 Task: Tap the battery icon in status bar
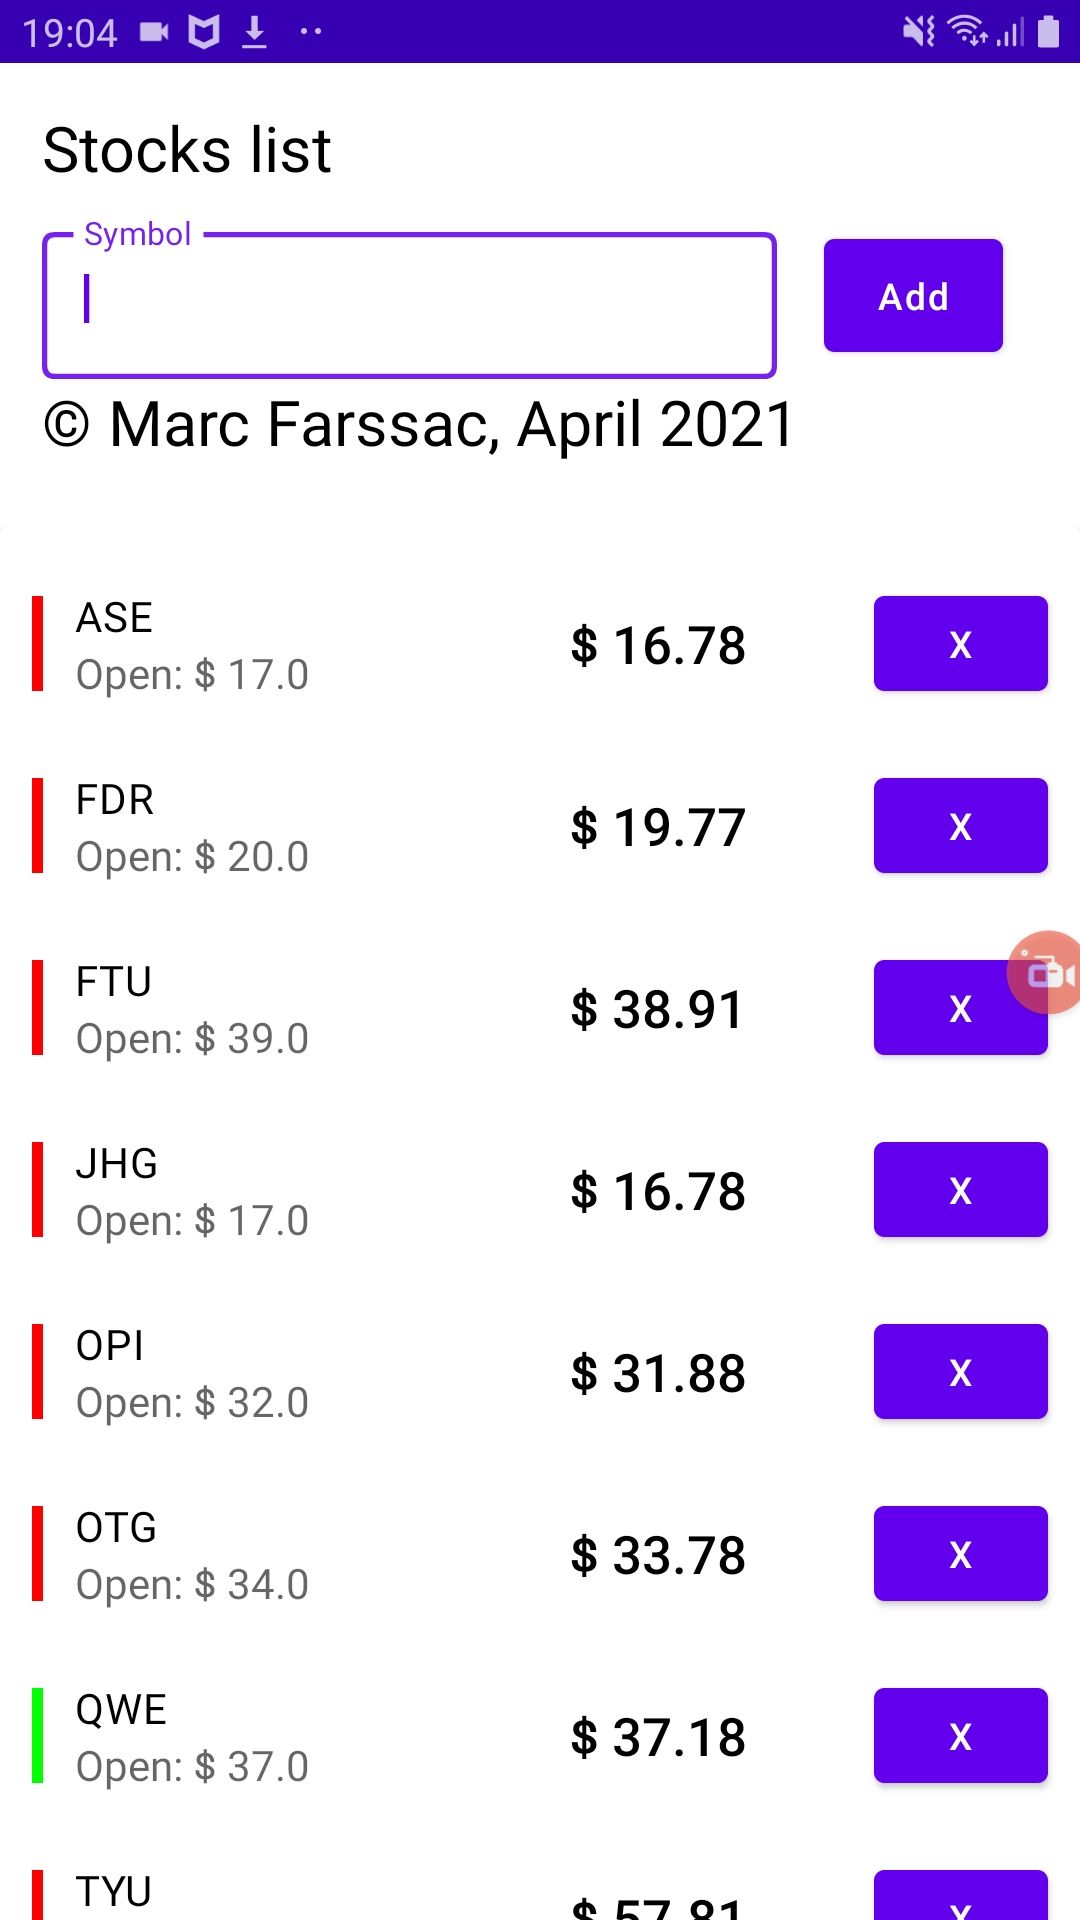1048,32
